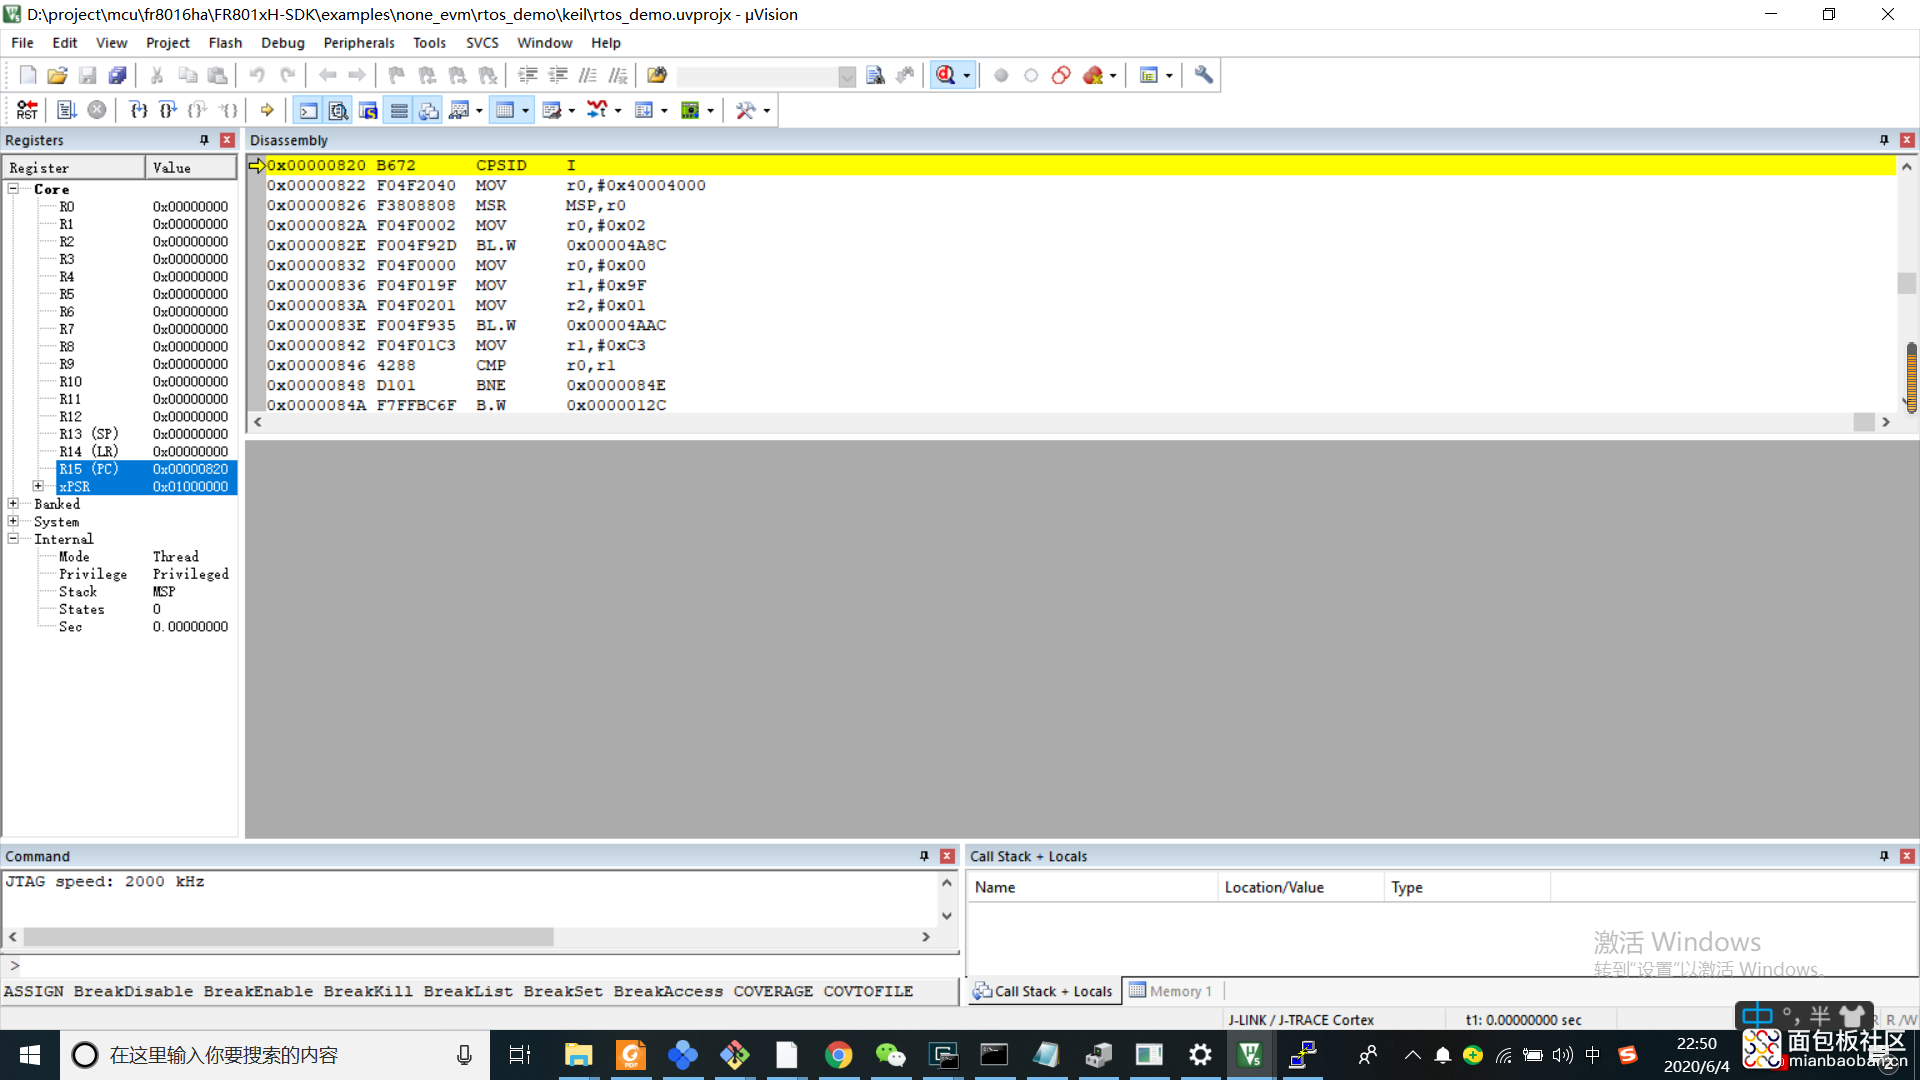Click the Find in Files icon
Viewport: 1920px width, 1080px height.
coord(657,75)
